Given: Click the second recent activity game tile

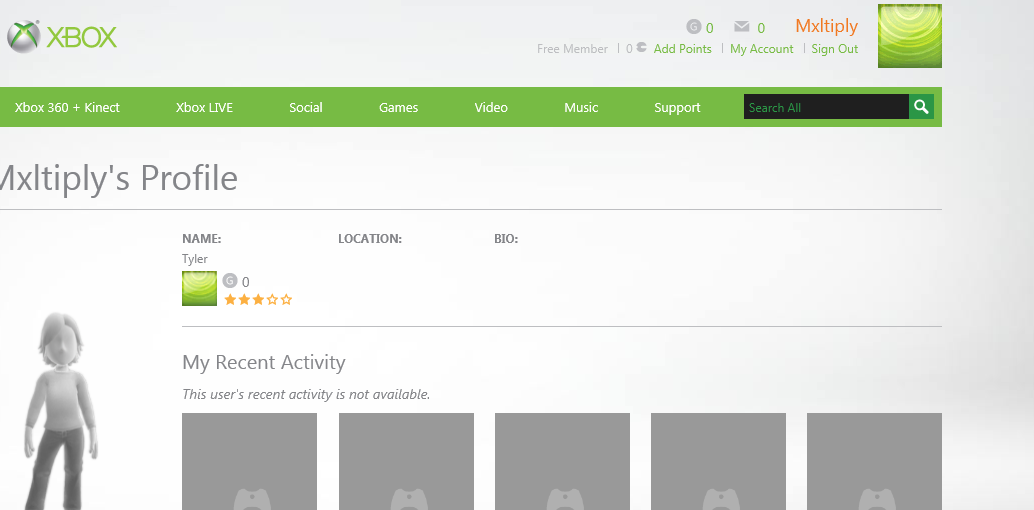Looking at the screenshot, I should (406, 462).
